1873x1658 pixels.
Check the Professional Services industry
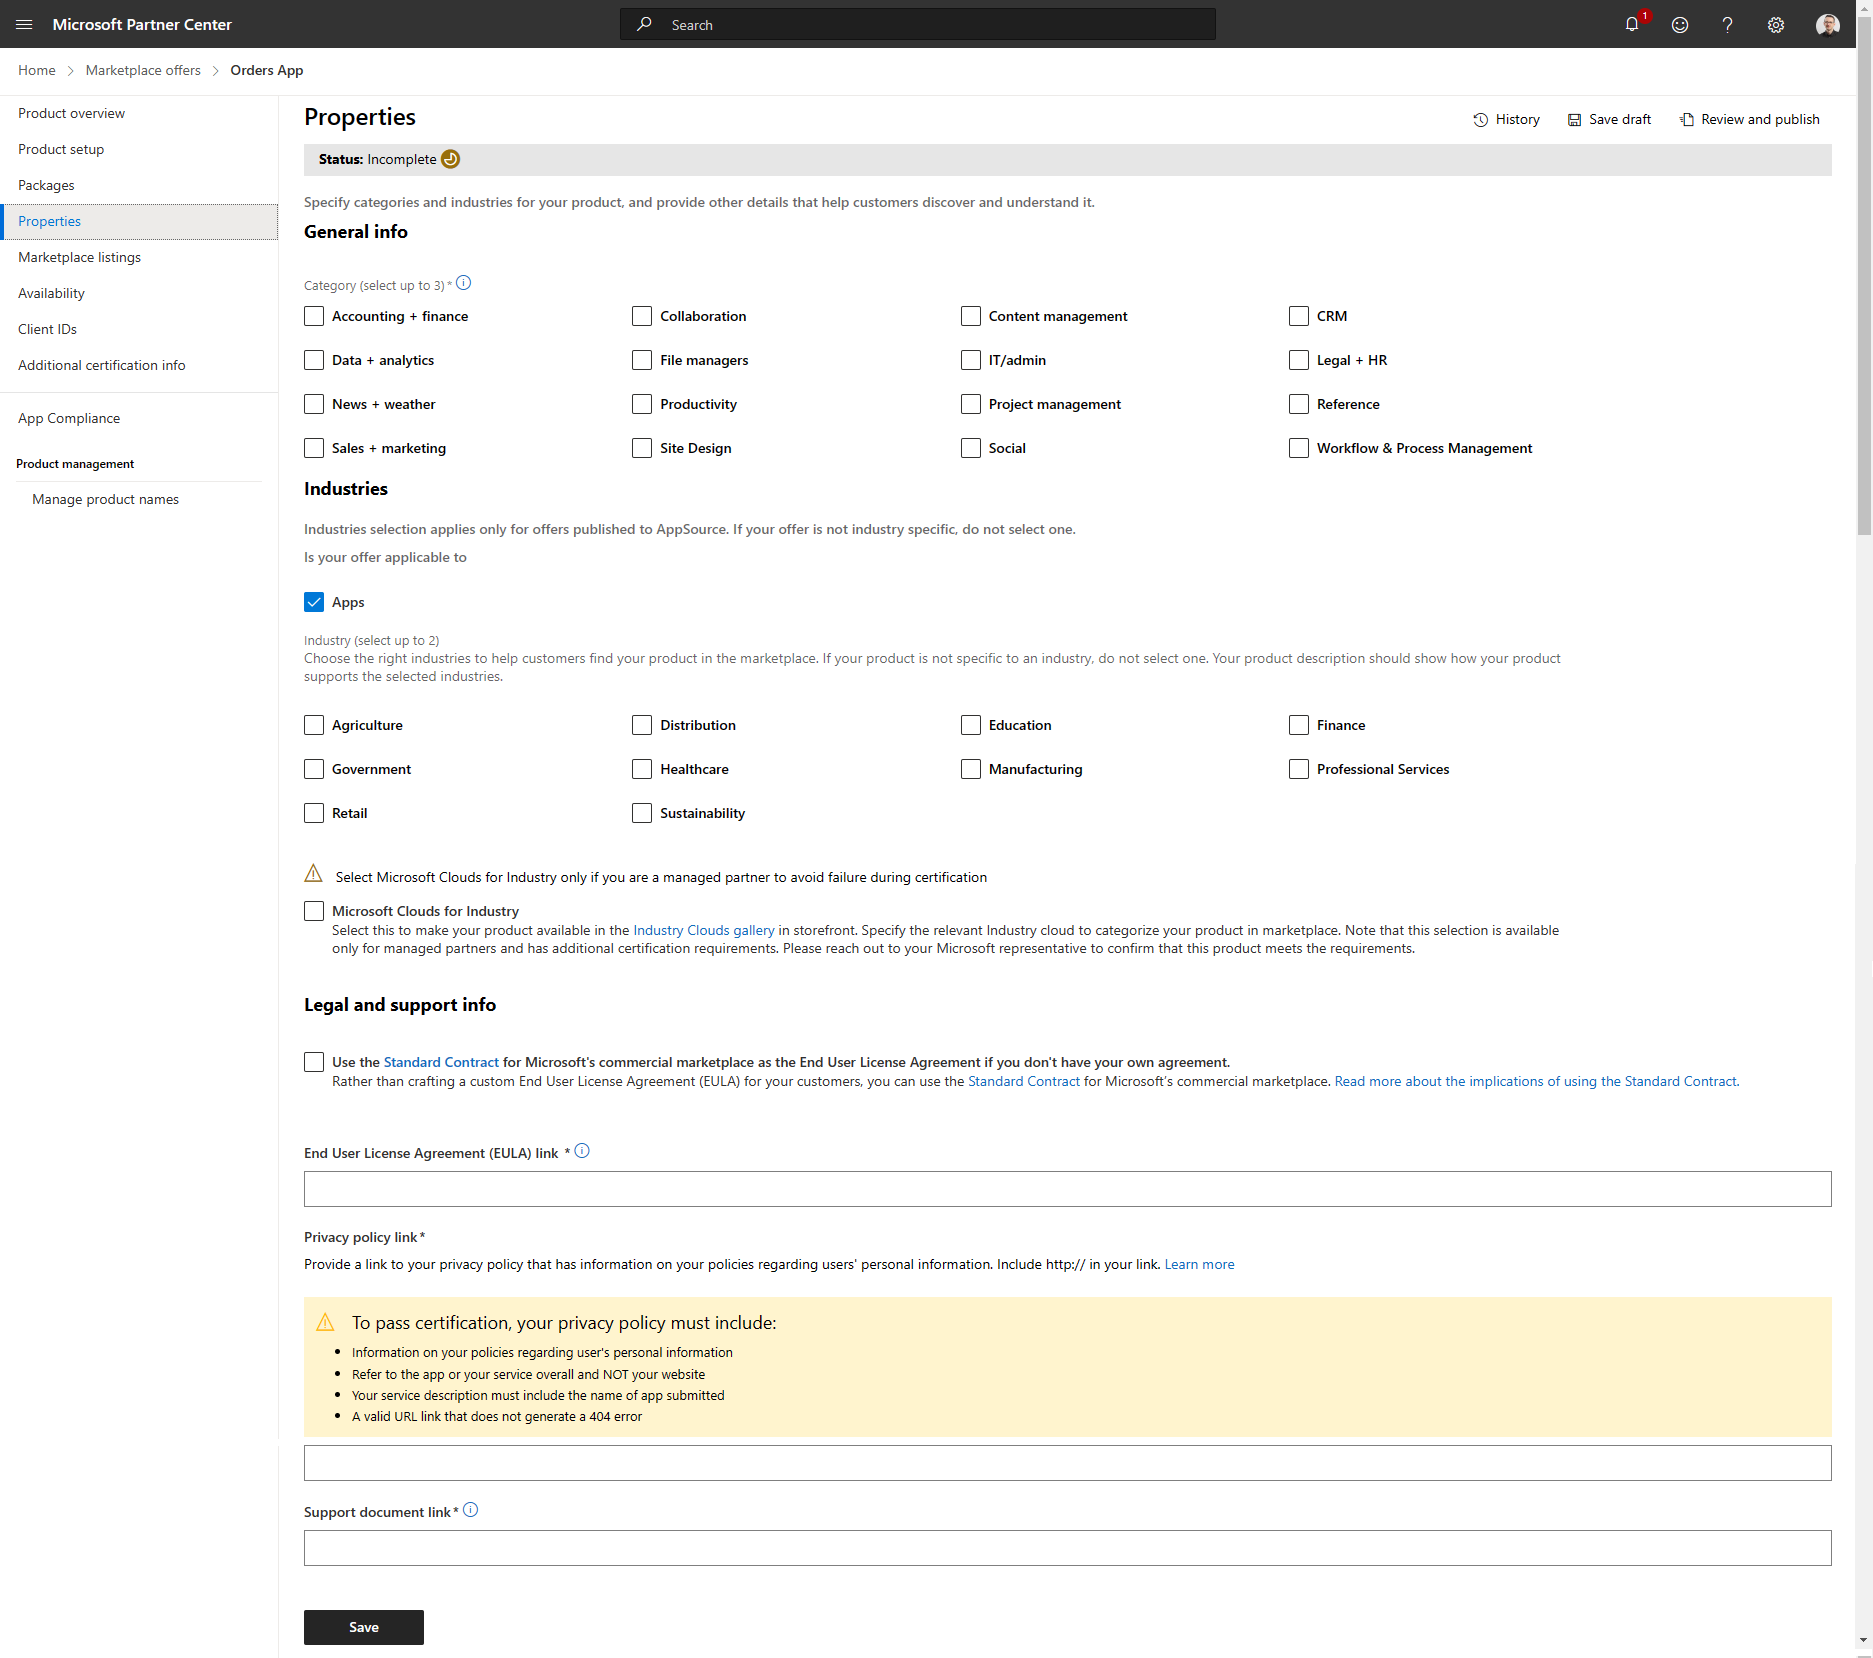coord(1299,769)
